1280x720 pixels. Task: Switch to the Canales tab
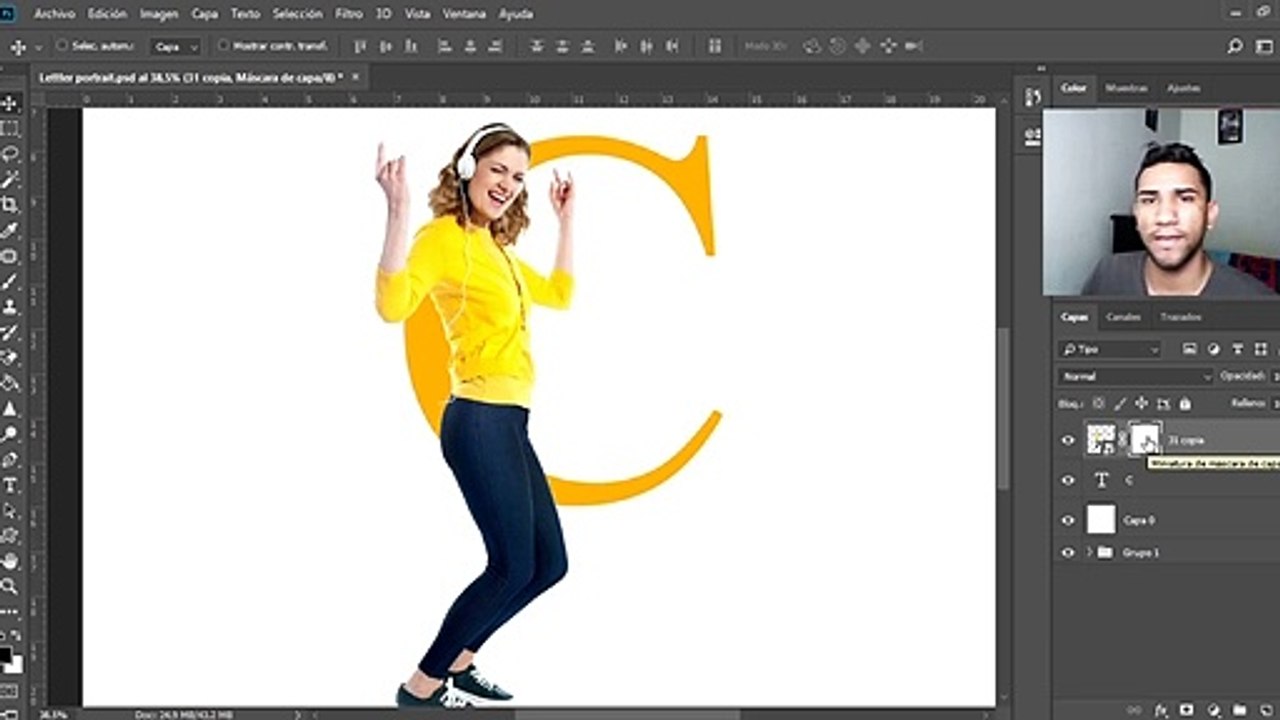click(x=1123, y=317)
